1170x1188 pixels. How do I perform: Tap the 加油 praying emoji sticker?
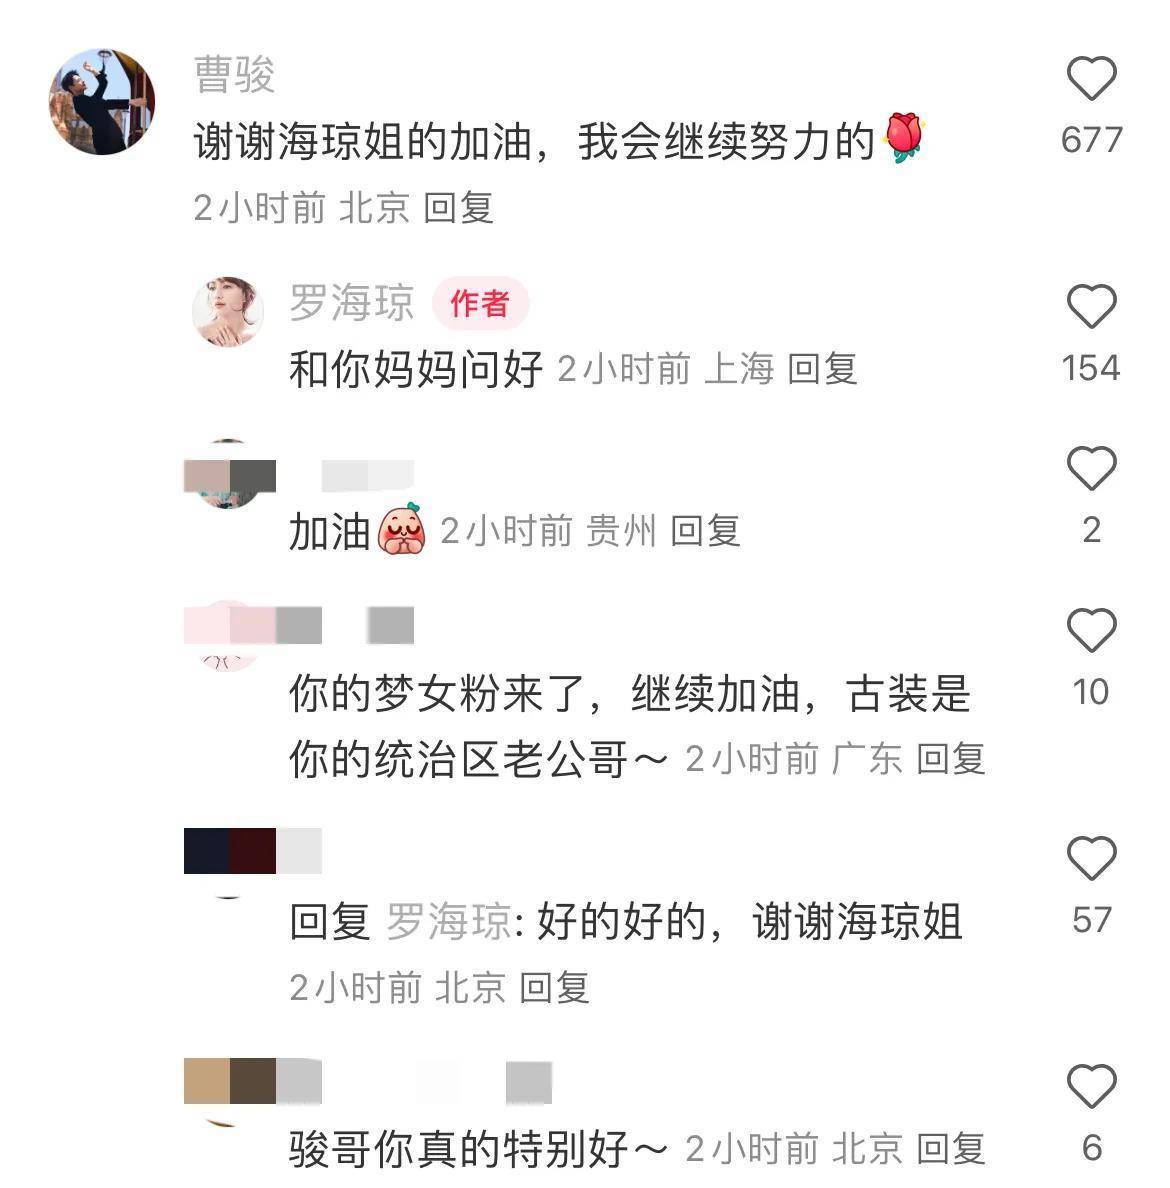click(402, 528)
